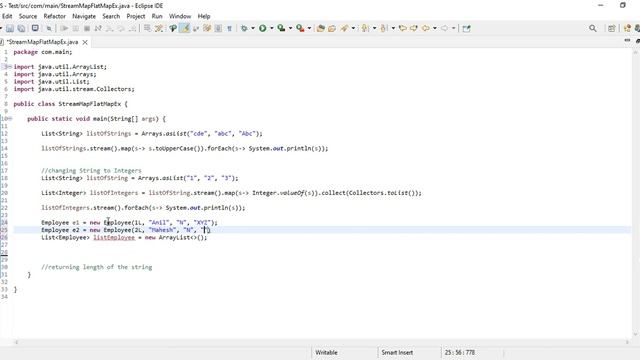Open the Refactor menu
The width and height of the screenshot is (640, 360).
coord(55,16)
